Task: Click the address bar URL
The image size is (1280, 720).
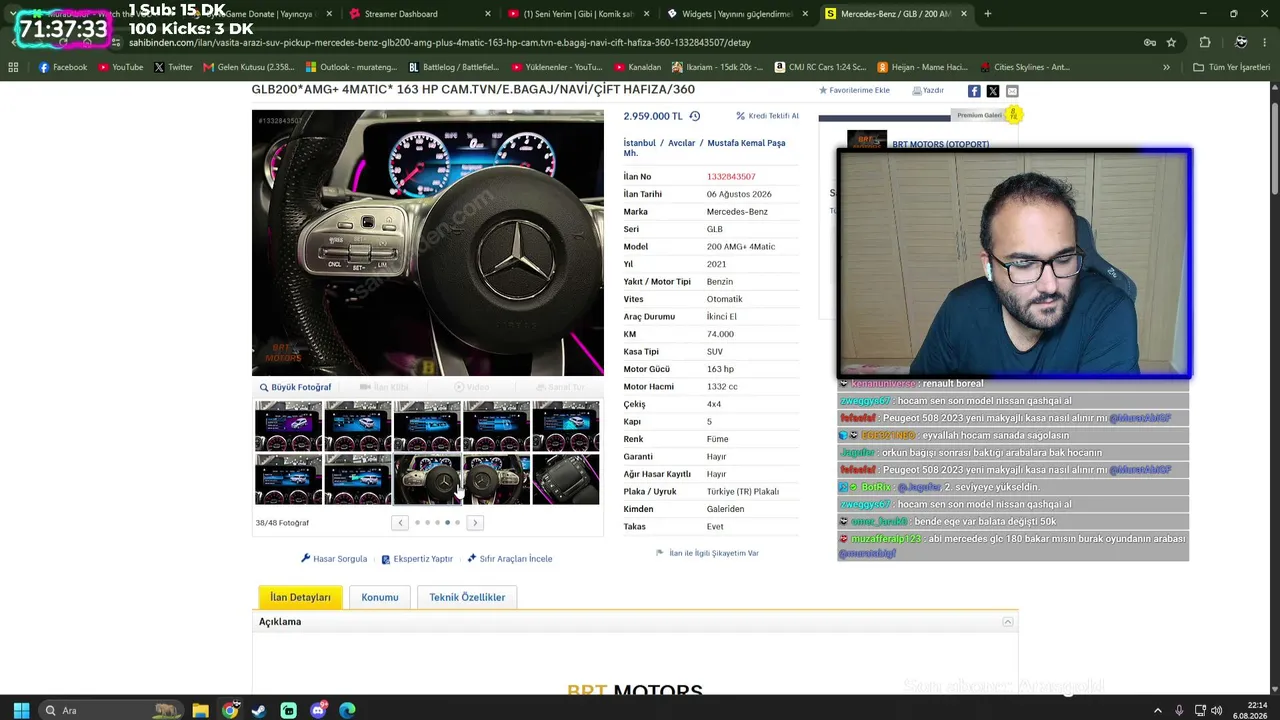Action: tap(440, 43)
